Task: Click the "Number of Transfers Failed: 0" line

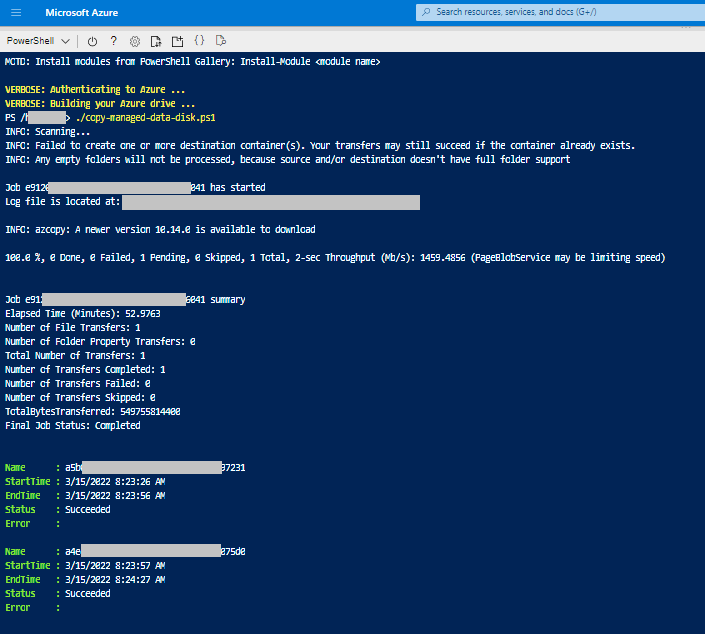Action: pos(78,384)
